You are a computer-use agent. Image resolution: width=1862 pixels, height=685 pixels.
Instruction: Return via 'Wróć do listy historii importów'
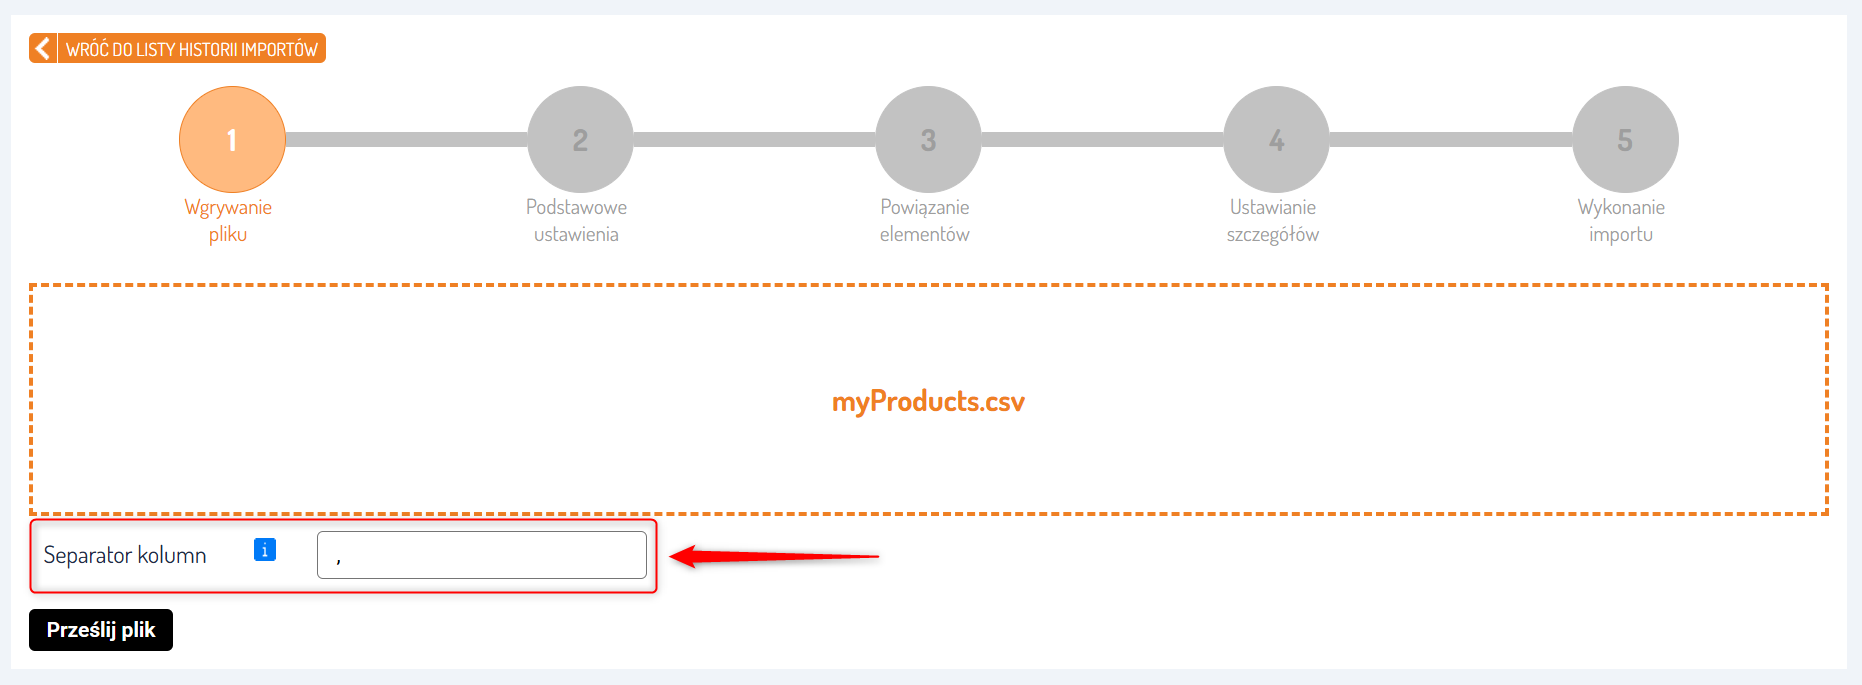point(191,49)
